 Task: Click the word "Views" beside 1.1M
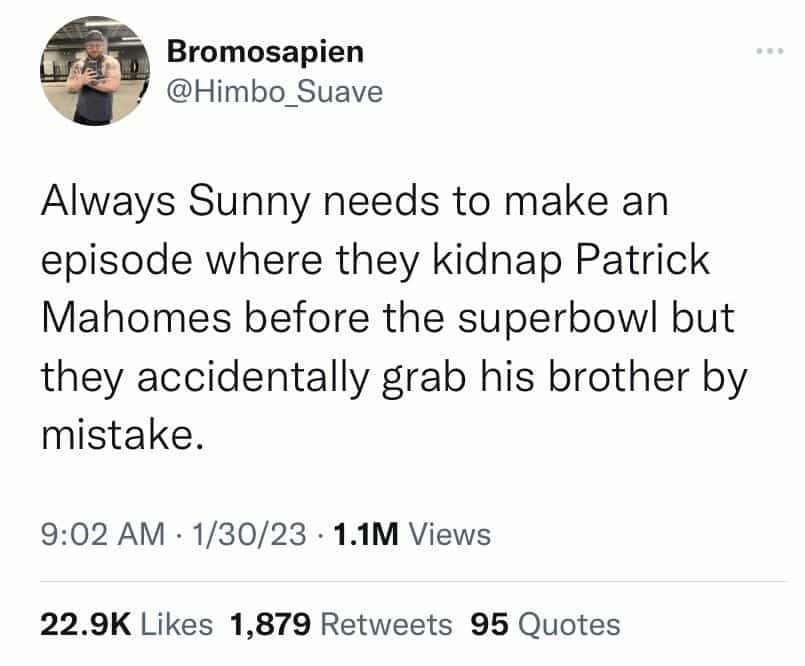[451, 534]
